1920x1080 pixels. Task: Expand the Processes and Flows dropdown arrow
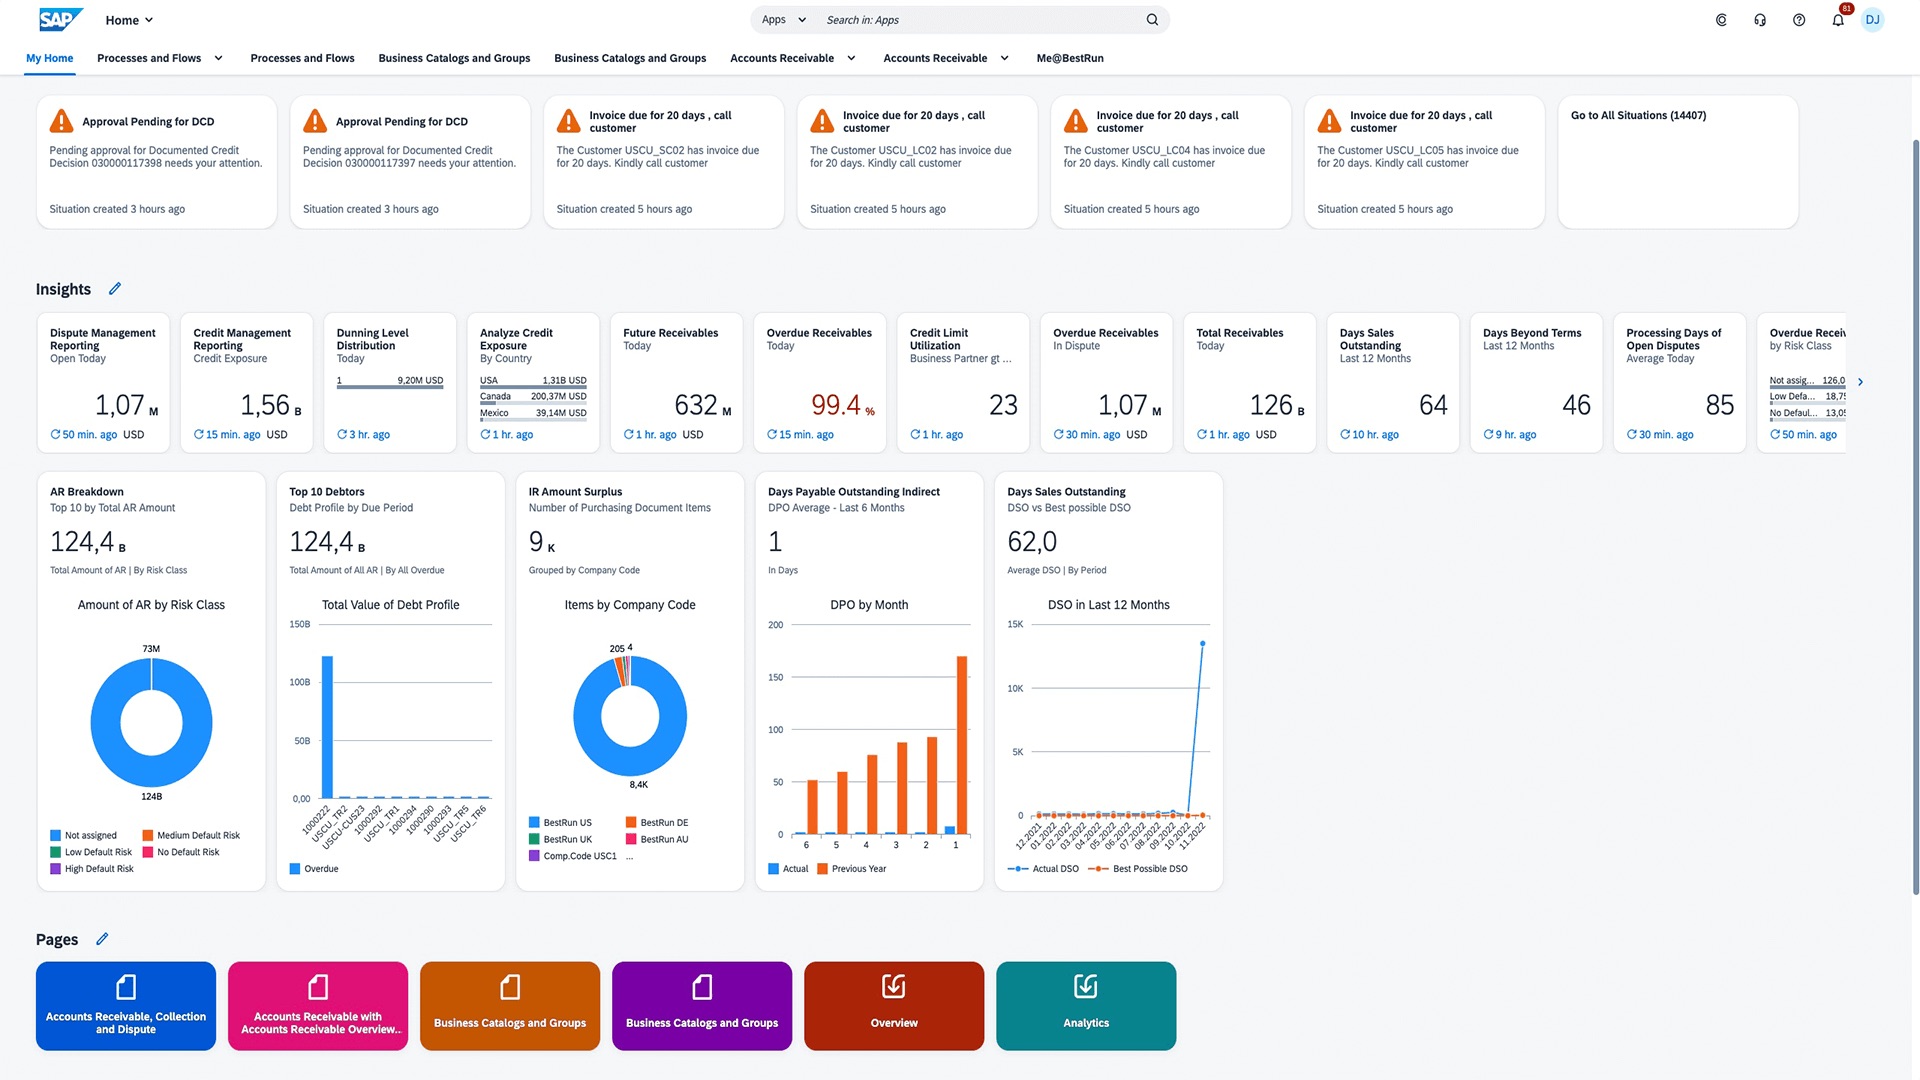point(218,58)
